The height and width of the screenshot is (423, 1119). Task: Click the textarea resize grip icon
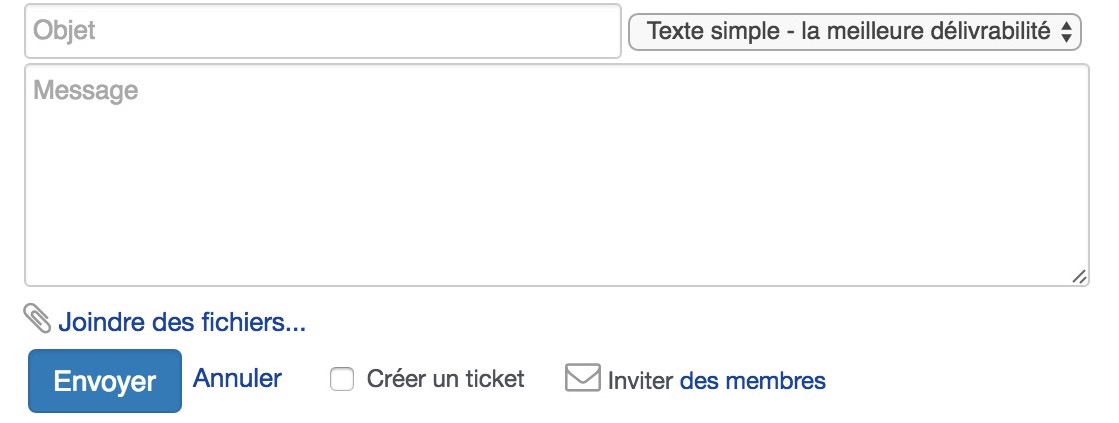[1079, 277]
